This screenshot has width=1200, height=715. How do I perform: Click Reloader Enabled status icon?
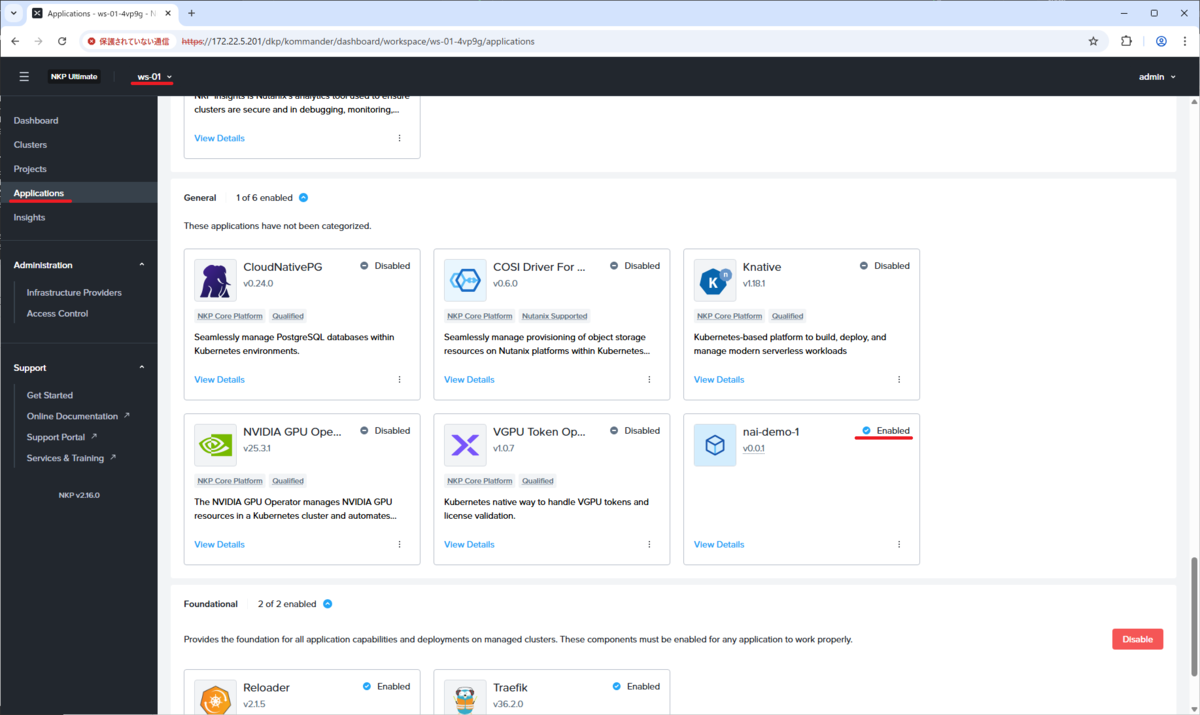coord(367,687)
